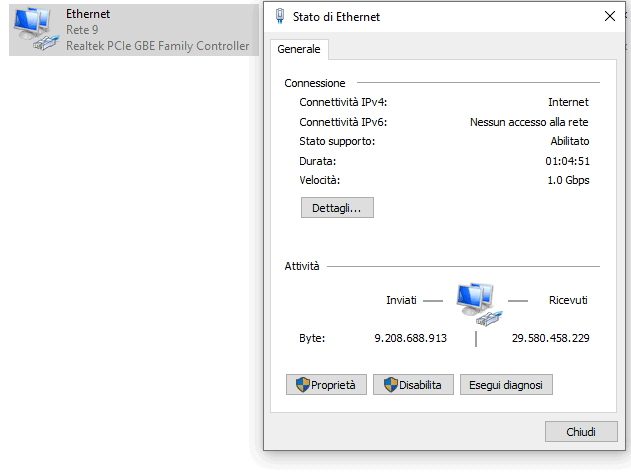
Task: Select the Ethernet network adapter icon
Action: [x=36, y=29]
